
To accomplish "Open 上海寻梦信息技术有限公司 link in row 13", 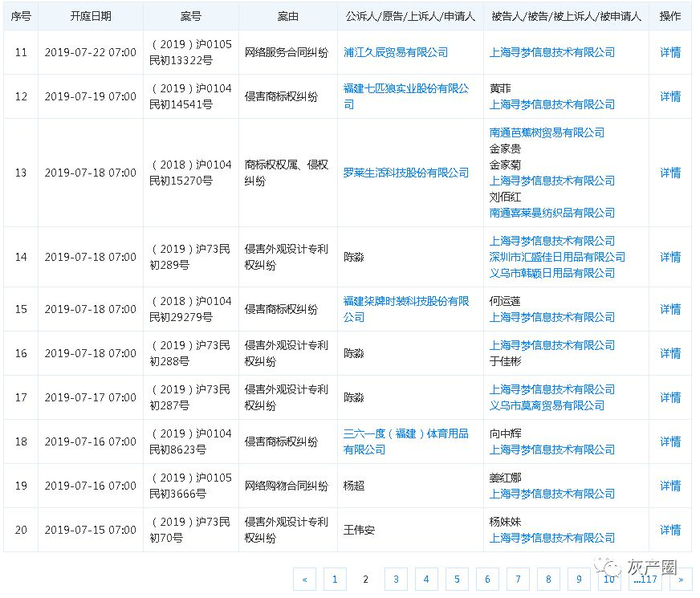I will pos(552,181).
